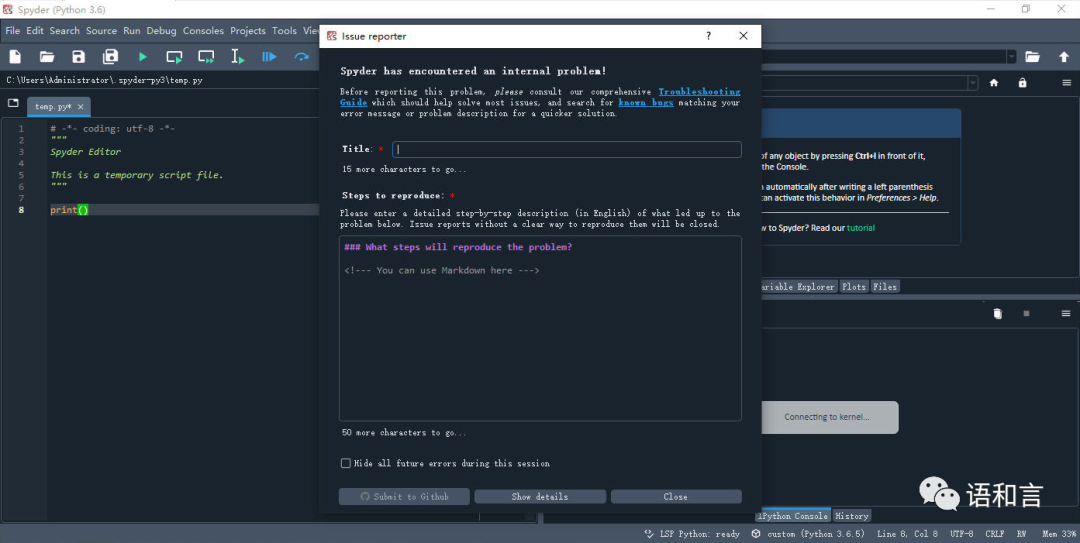Click the blue Debug file icon
Screen dimensions: 1080x543
(x=269, y=57)
